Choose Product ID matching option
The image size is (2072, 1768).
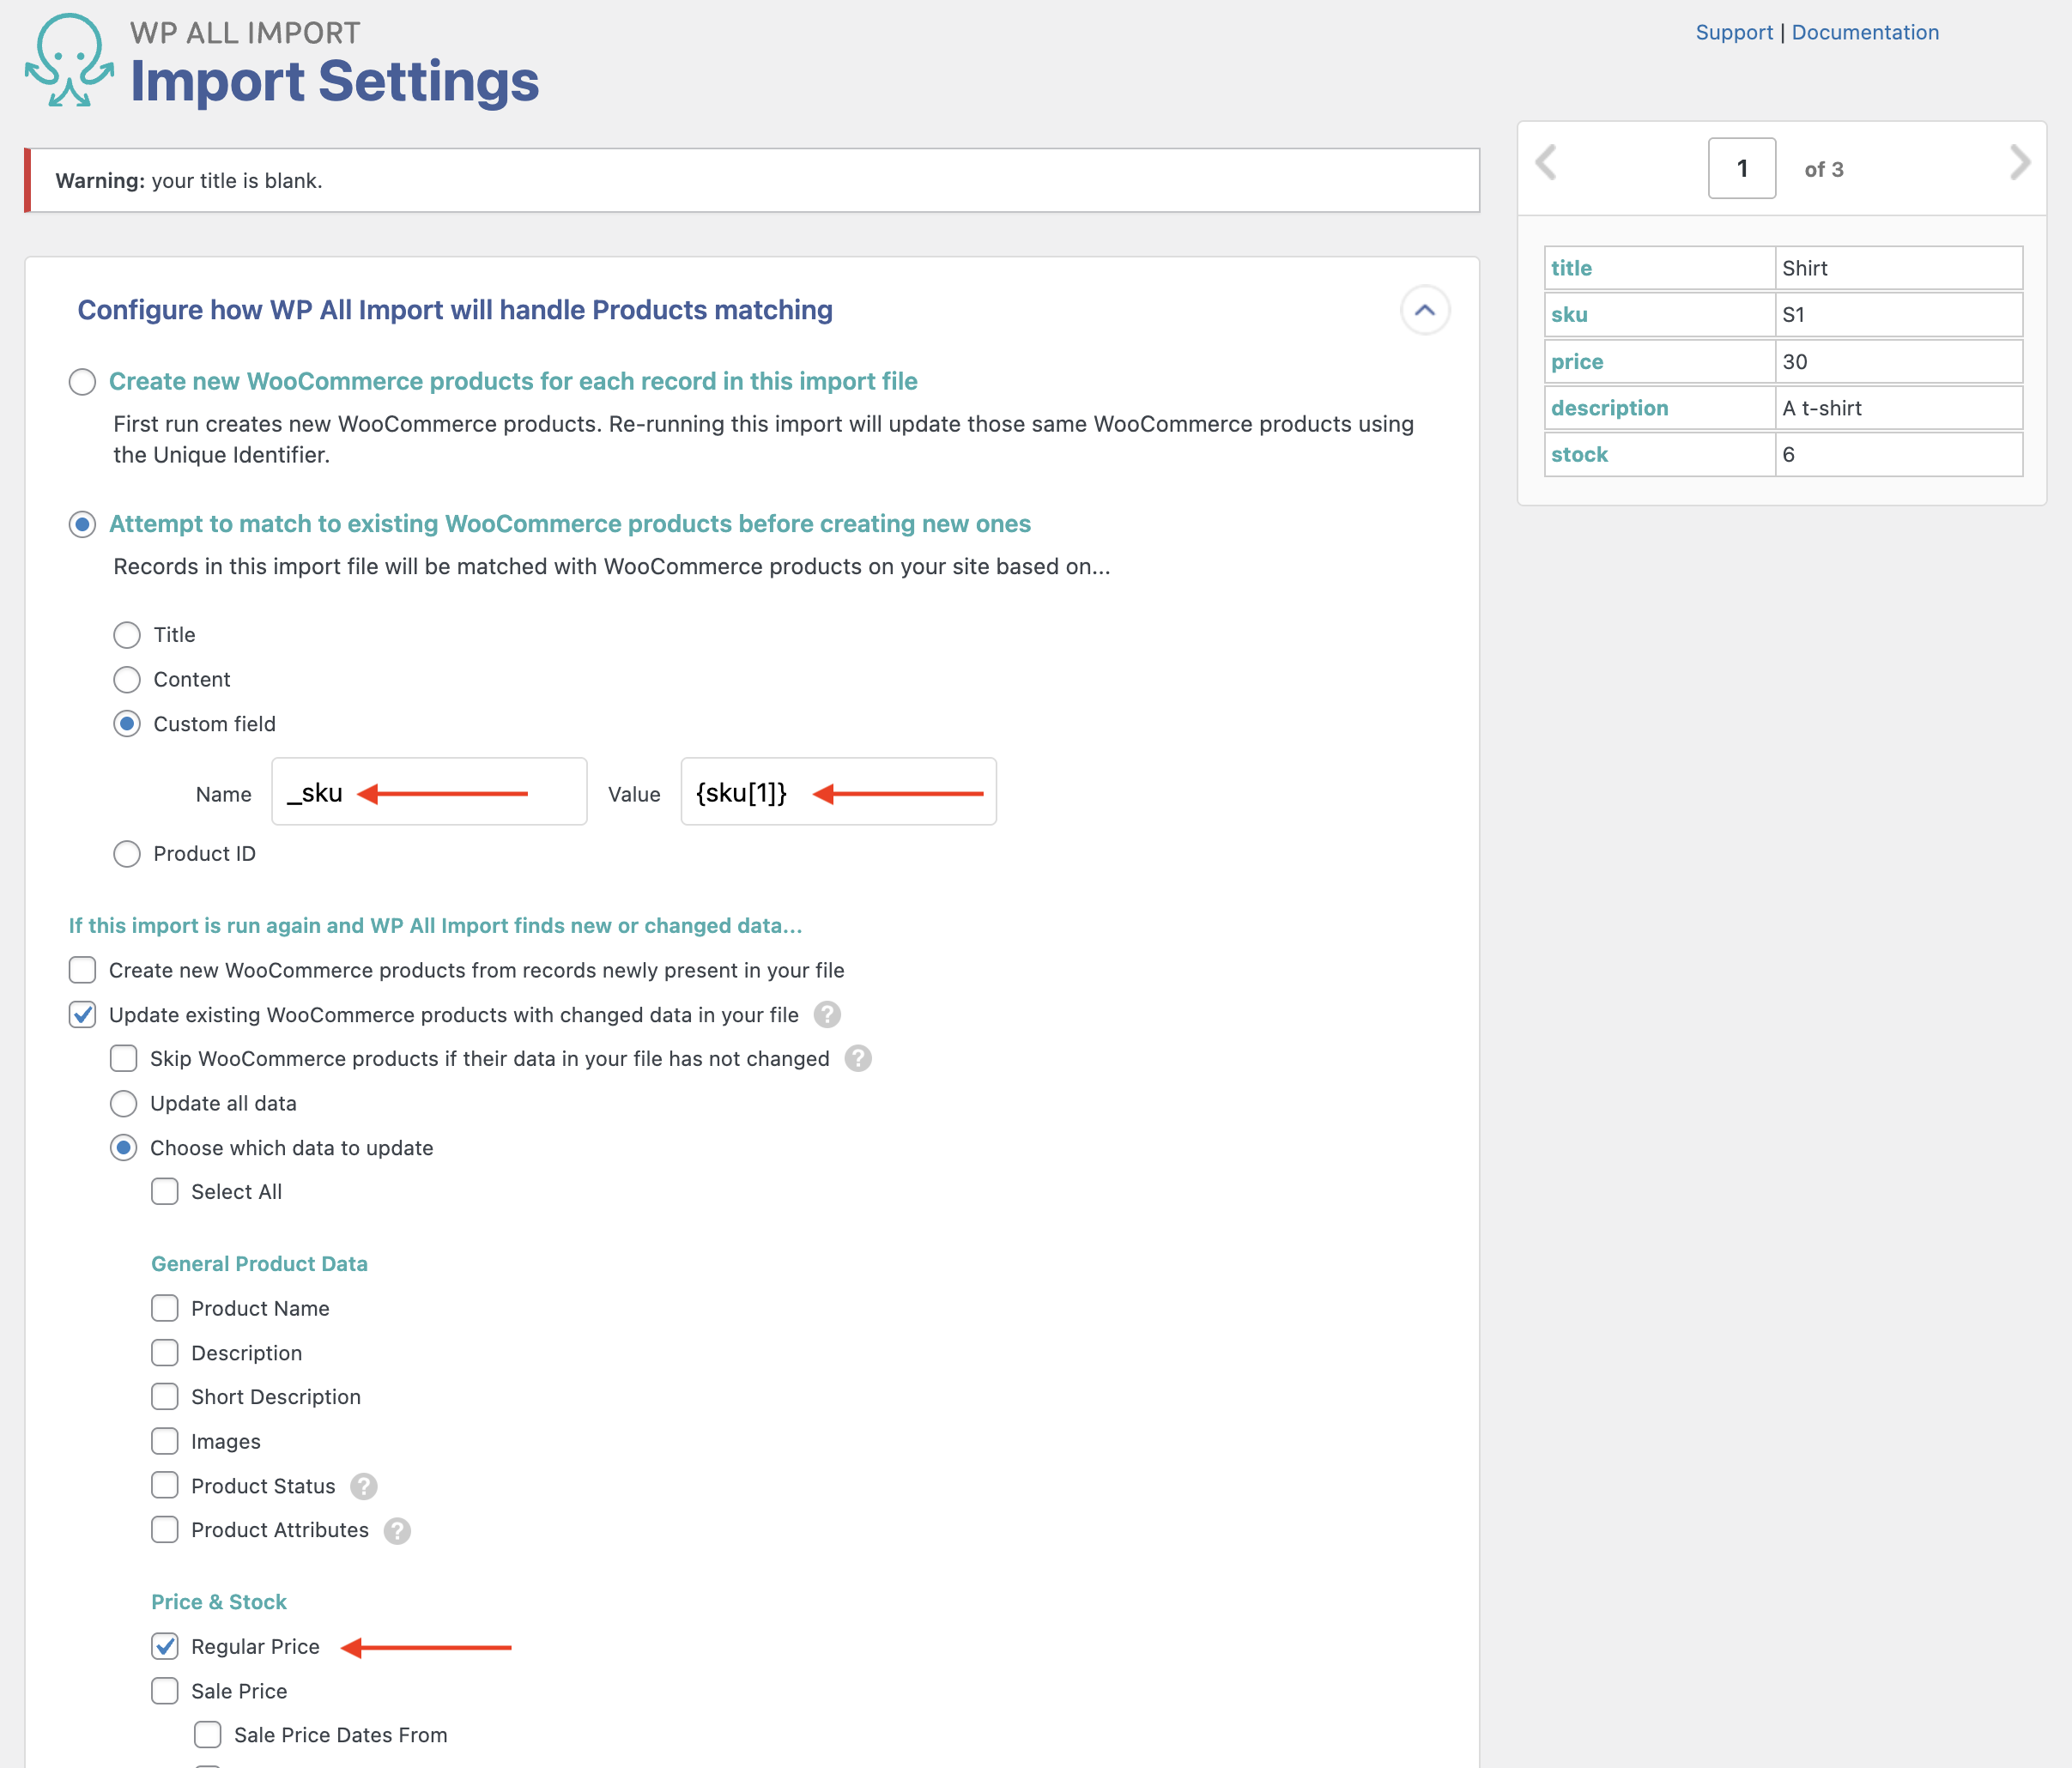(x=127, y=854)
